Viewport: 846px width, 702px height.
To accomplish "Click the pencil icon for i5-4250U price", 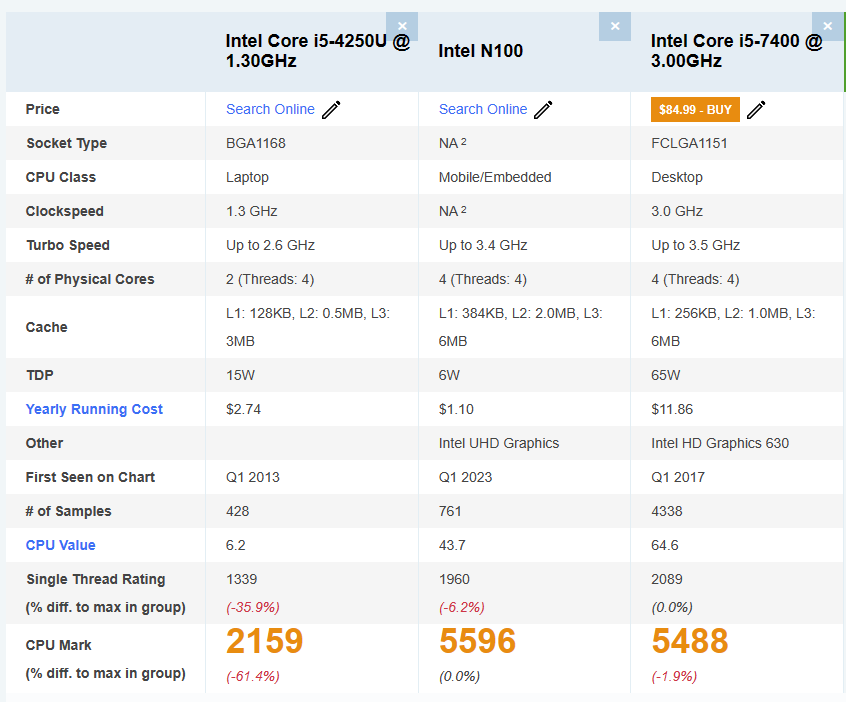I will coord(331,110).
